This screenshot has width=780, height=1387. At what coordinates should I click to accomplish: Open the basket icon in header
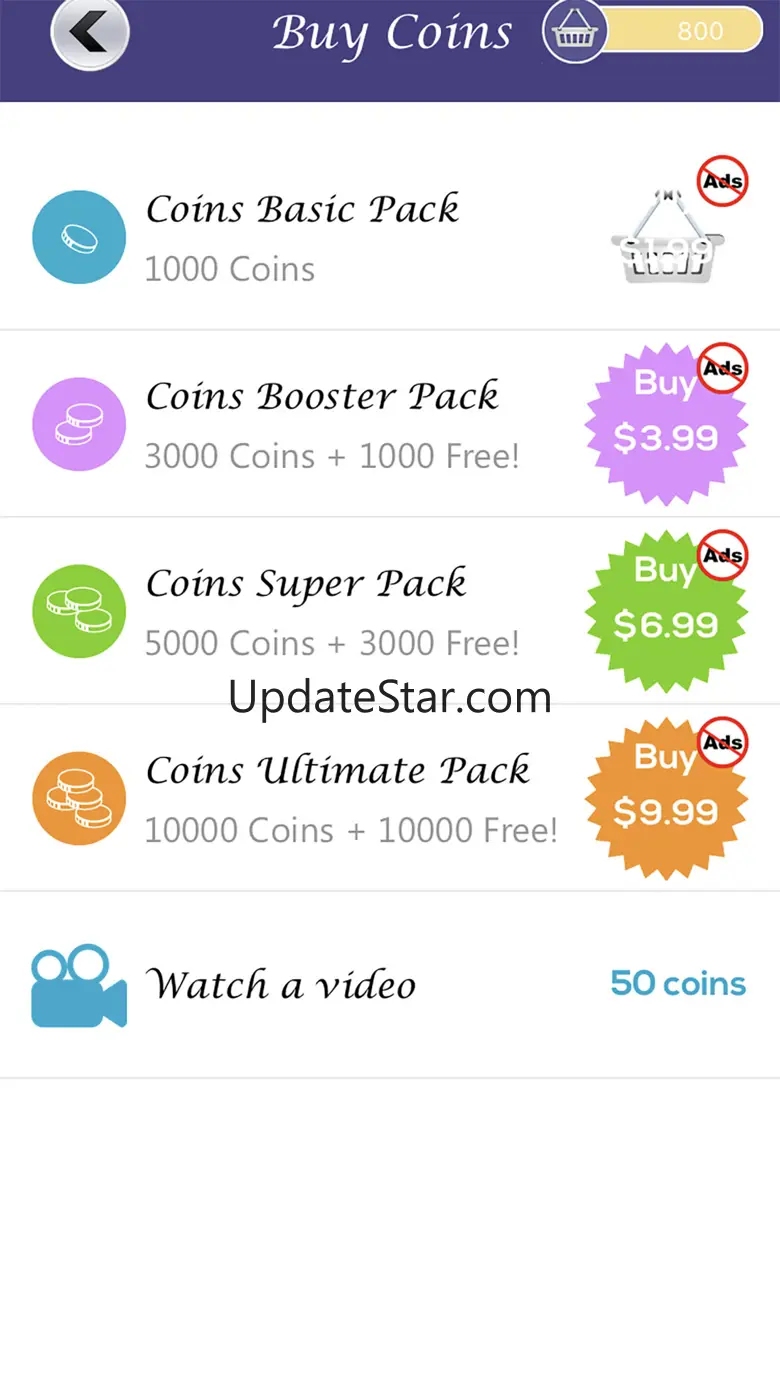575,31
